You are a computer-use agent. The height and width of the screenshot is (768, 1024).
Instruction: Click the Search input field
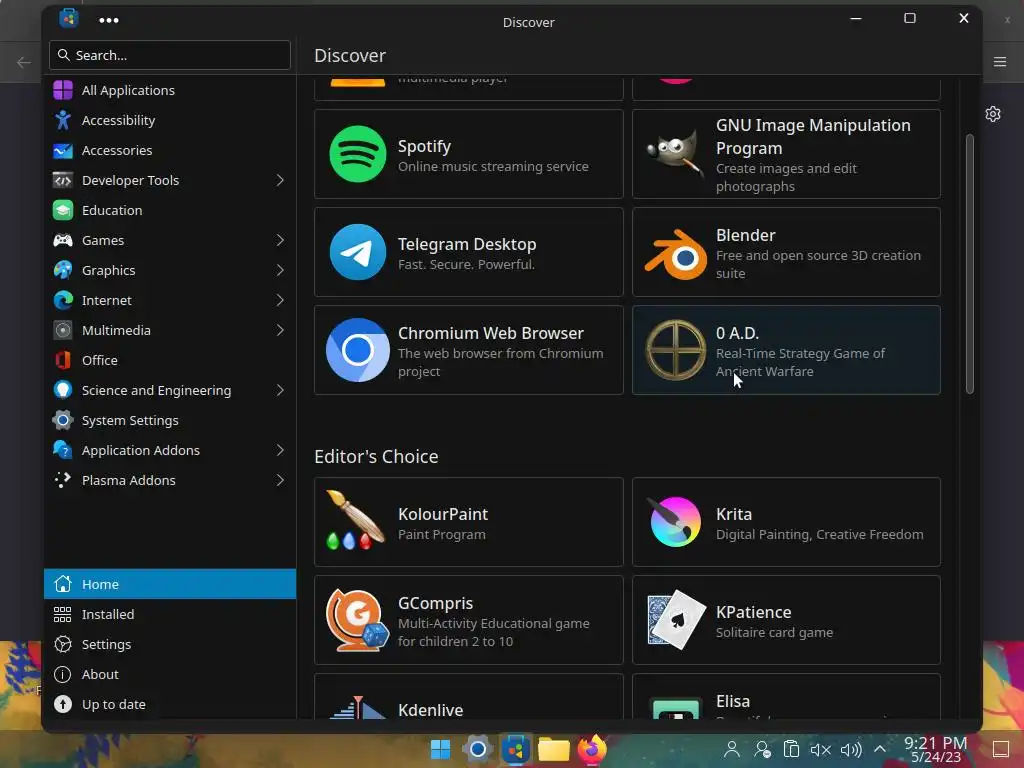click(170, 55)
